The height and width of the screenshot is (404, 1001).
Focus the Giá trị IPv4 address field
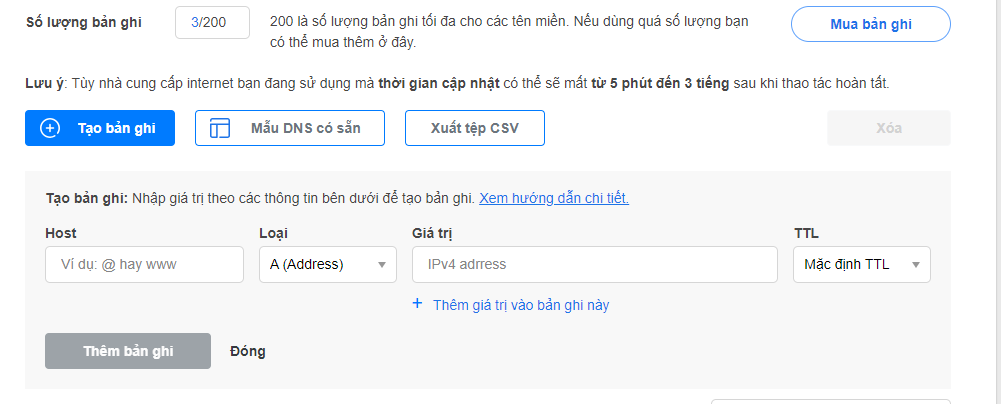pos(595,264)
